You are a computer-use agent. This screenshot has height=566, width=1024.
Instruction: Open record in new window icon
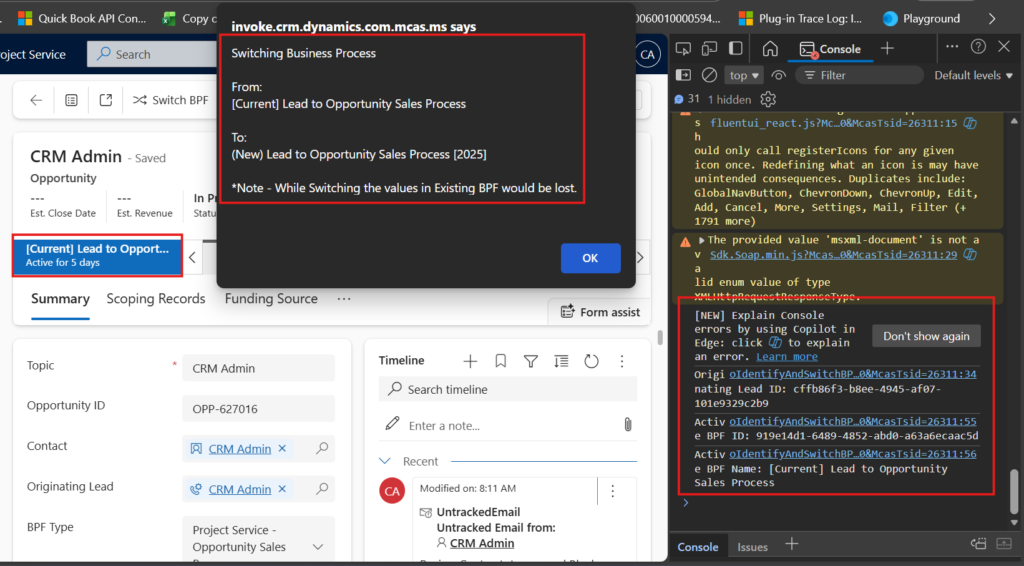pos(106,100)
